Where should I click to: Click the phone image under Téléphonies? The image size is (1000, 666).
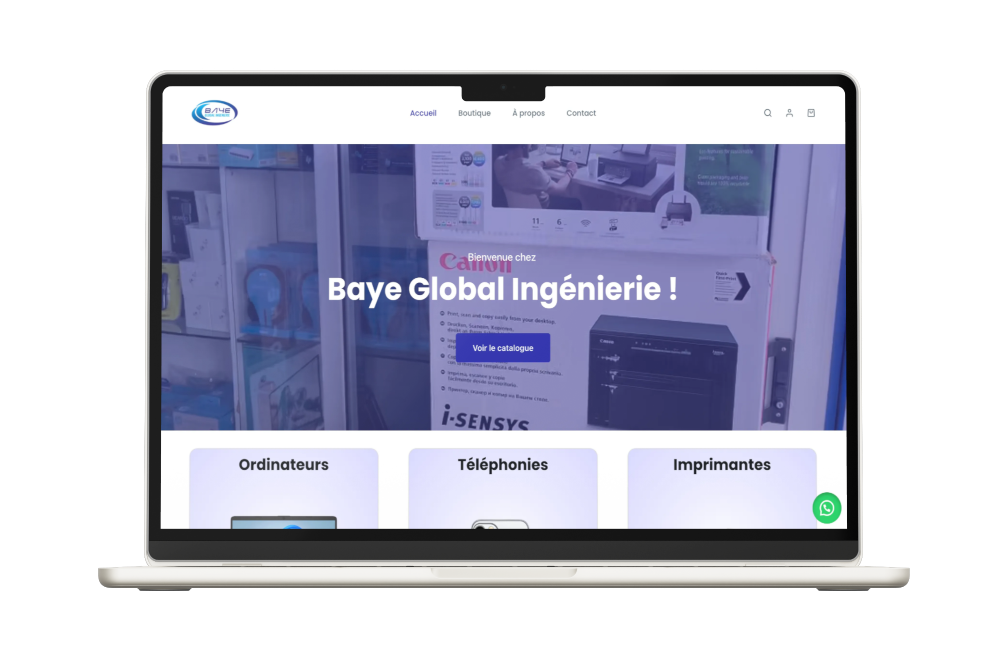pos(500,524)
